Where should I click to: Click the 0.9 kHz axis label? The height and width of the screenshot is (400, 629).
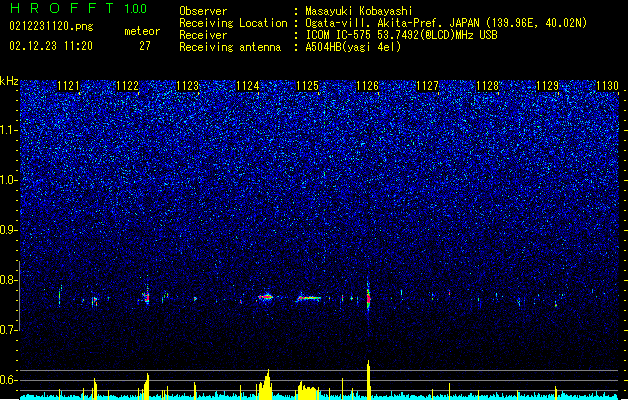click(x=8, y=230)
